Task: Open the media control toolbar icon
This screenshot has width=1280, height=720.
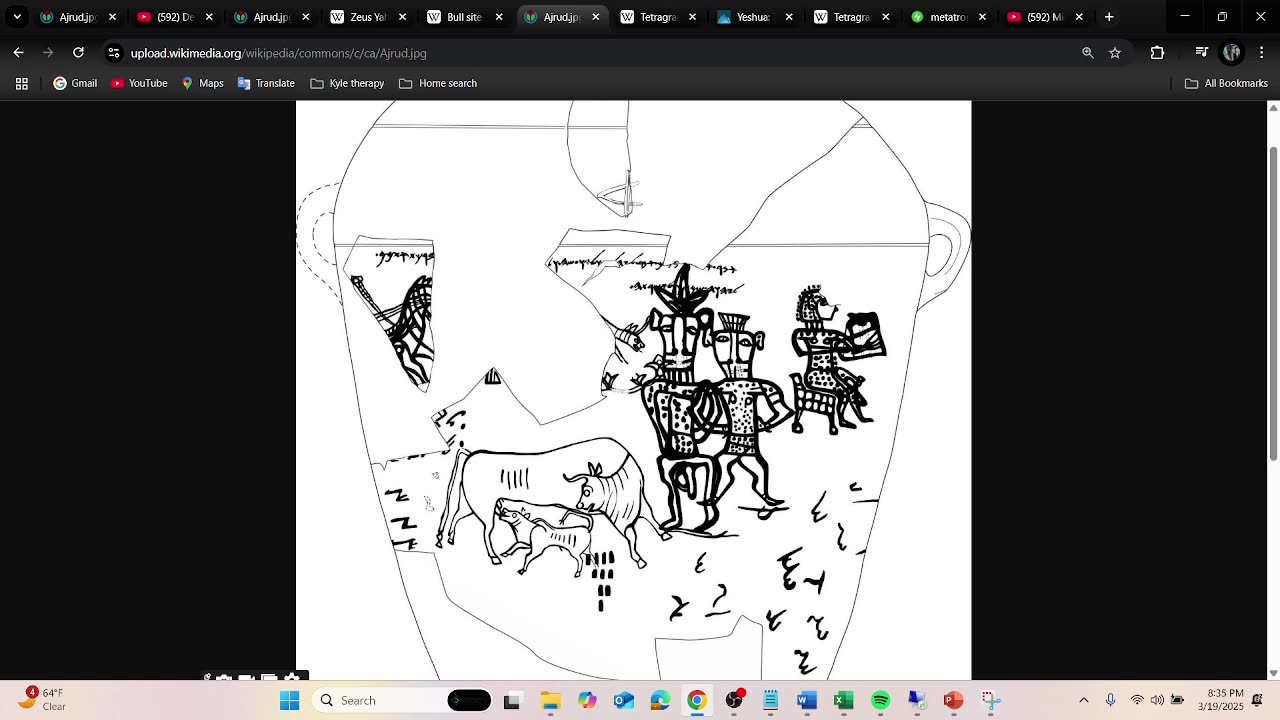Action: [1202, 53]
